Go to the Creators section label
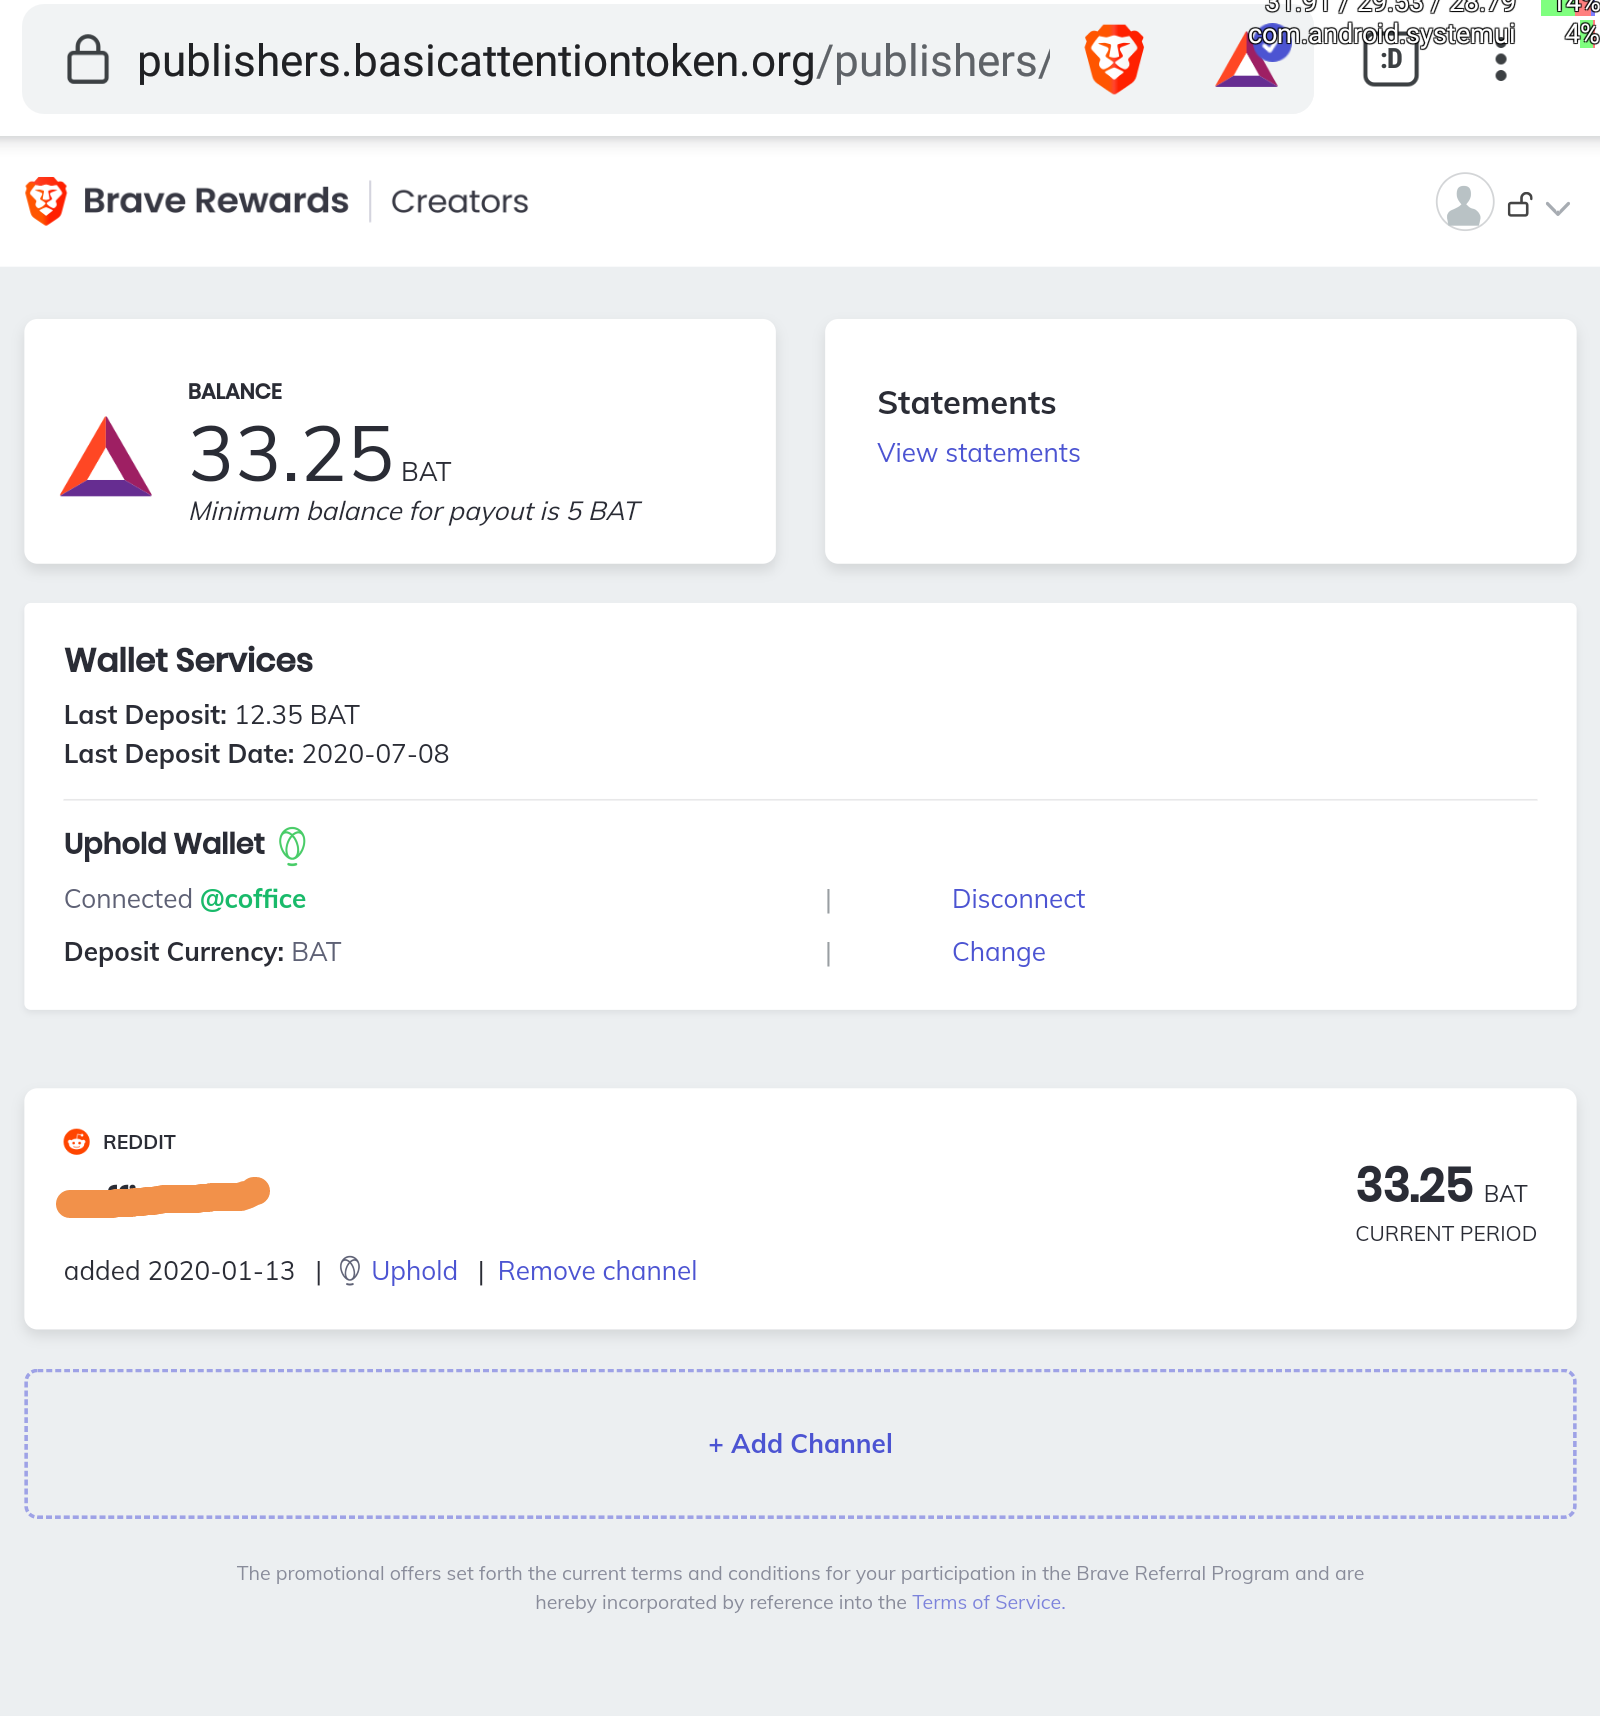The width and height of the screenshot is (1600, 1716). pyautogui.click(x=460, y=201)
